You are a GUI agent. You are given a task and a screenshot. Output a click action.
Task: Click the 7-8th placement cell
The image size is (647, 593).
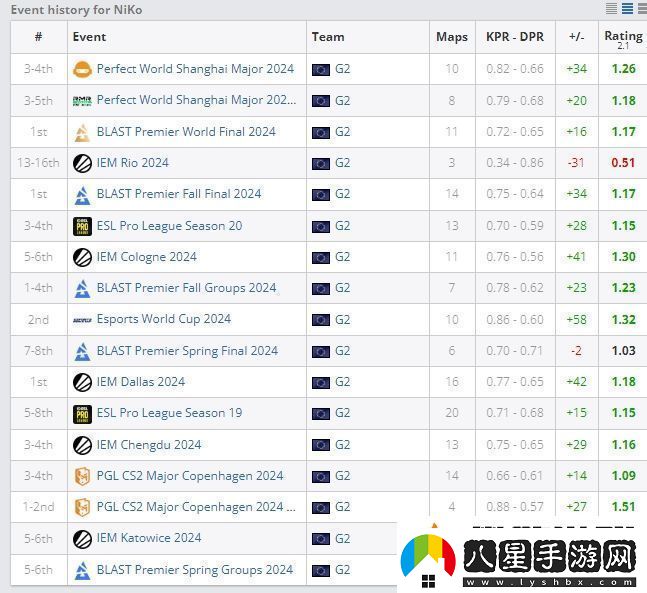click(38, 351)
